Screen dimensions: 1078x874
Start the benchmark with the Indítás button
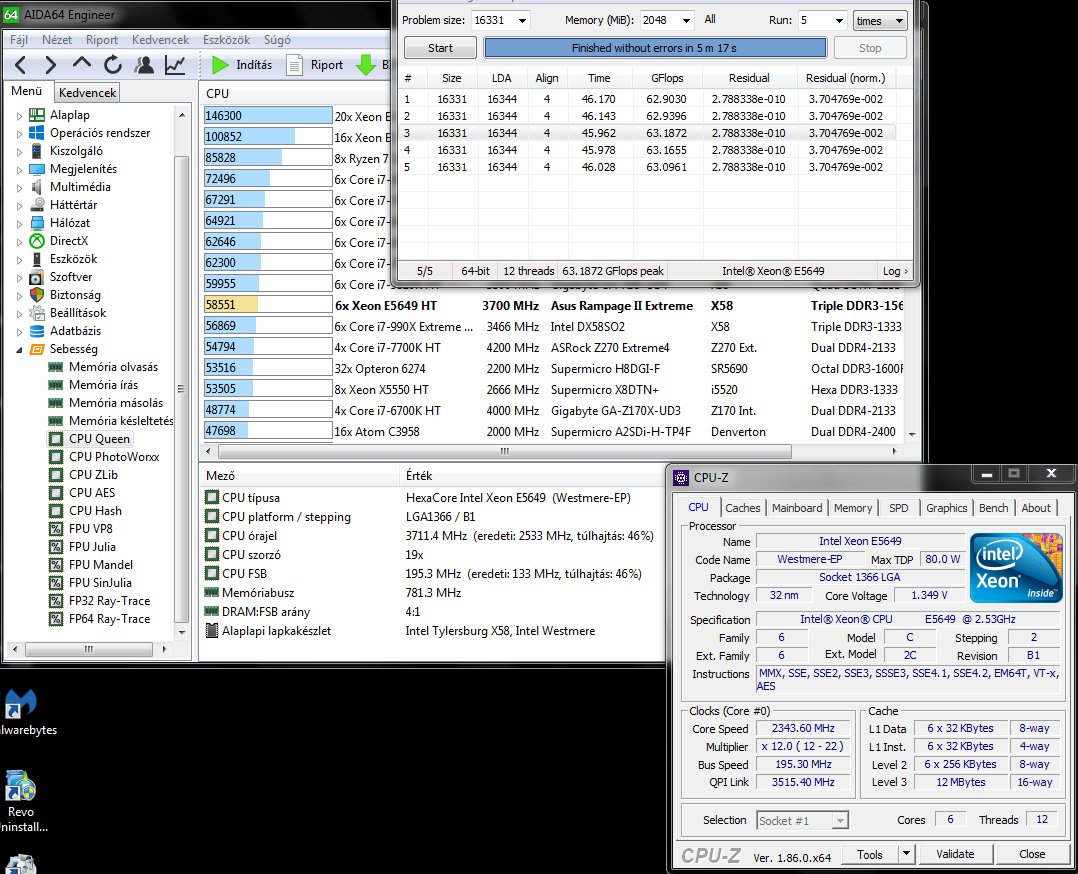242,65
